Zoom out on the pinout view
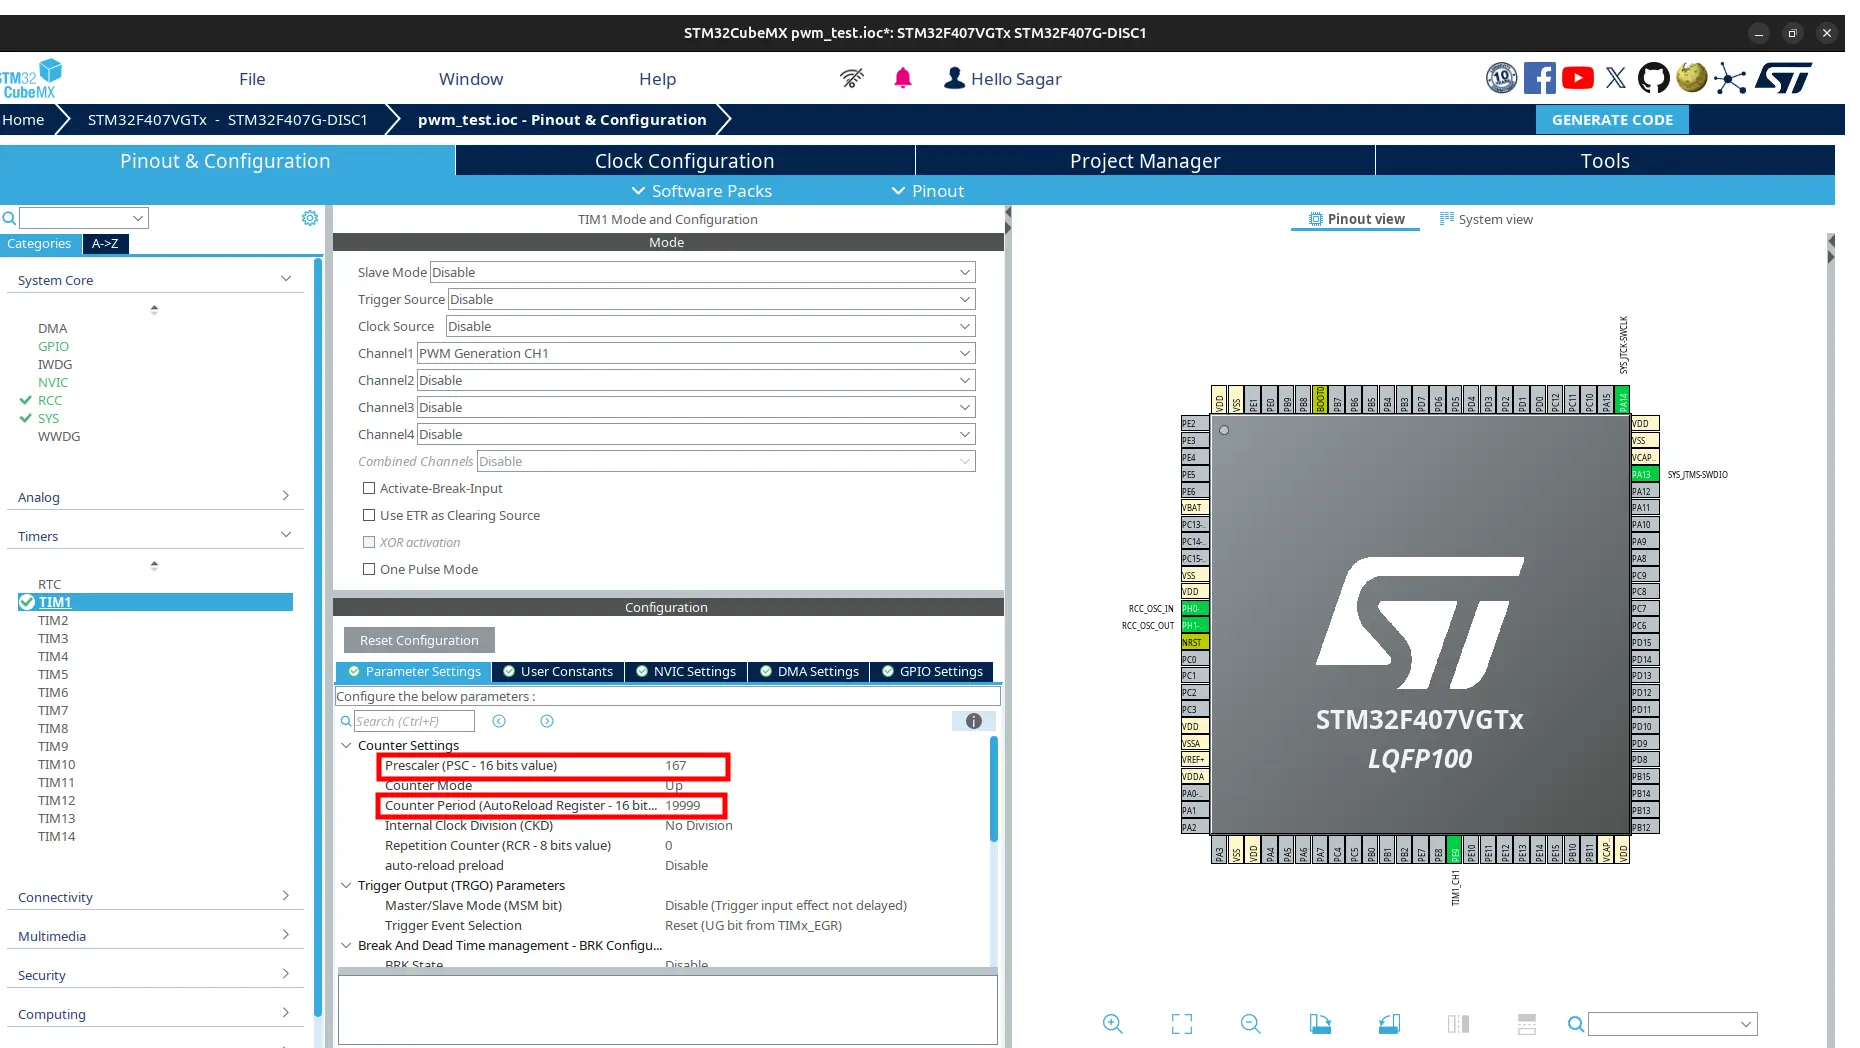1860x1048 pixels. (1251, 1024)
